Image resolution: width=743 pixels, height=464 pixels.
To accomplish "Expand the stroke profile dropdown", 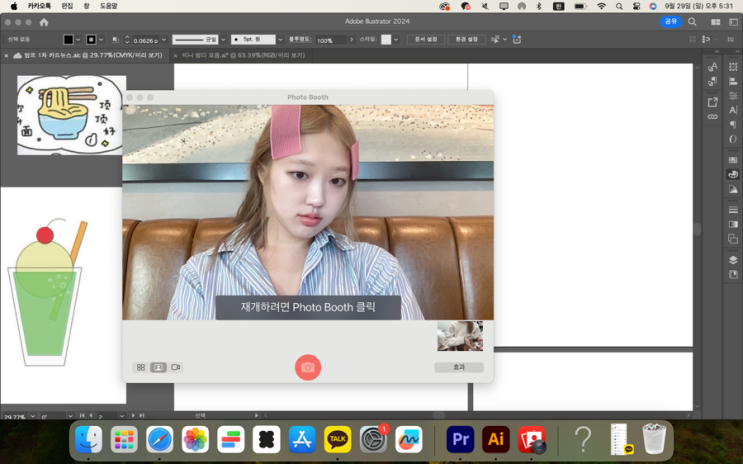I will coord(223,40).
